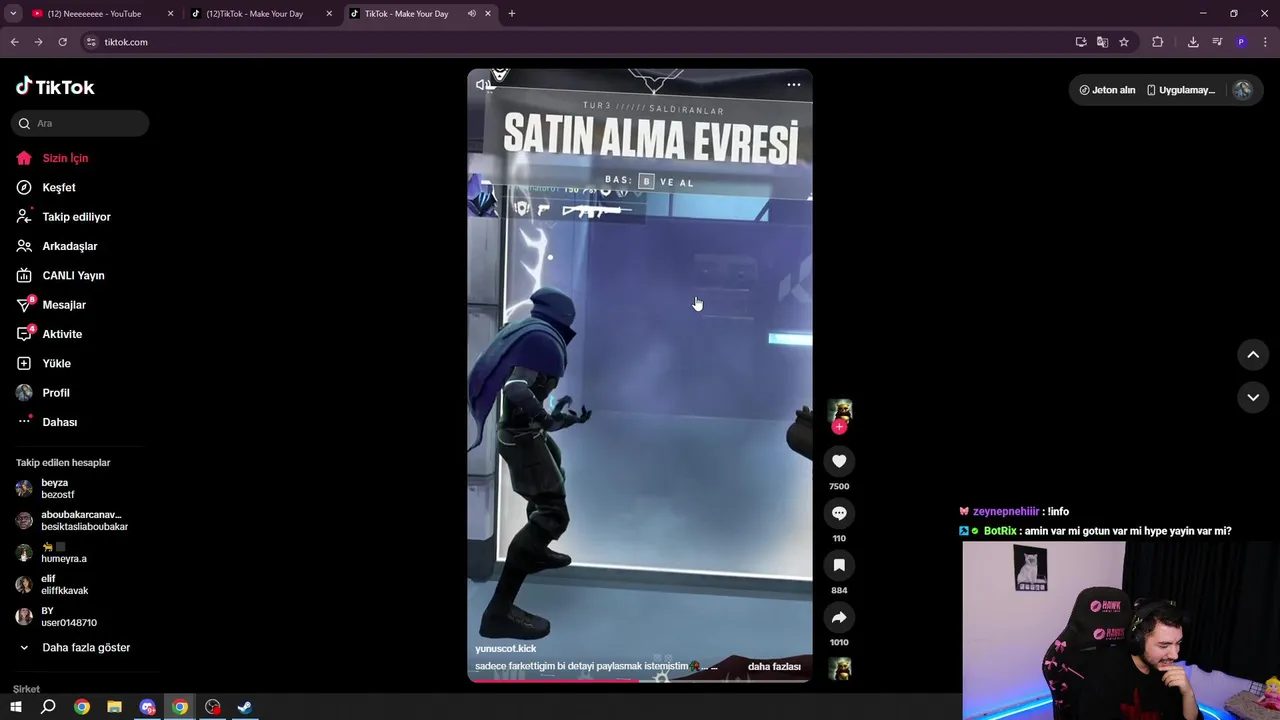This screenshot has width=1280, height=720.
Task: Open Windows taskbar search
Action: (48, 707)
